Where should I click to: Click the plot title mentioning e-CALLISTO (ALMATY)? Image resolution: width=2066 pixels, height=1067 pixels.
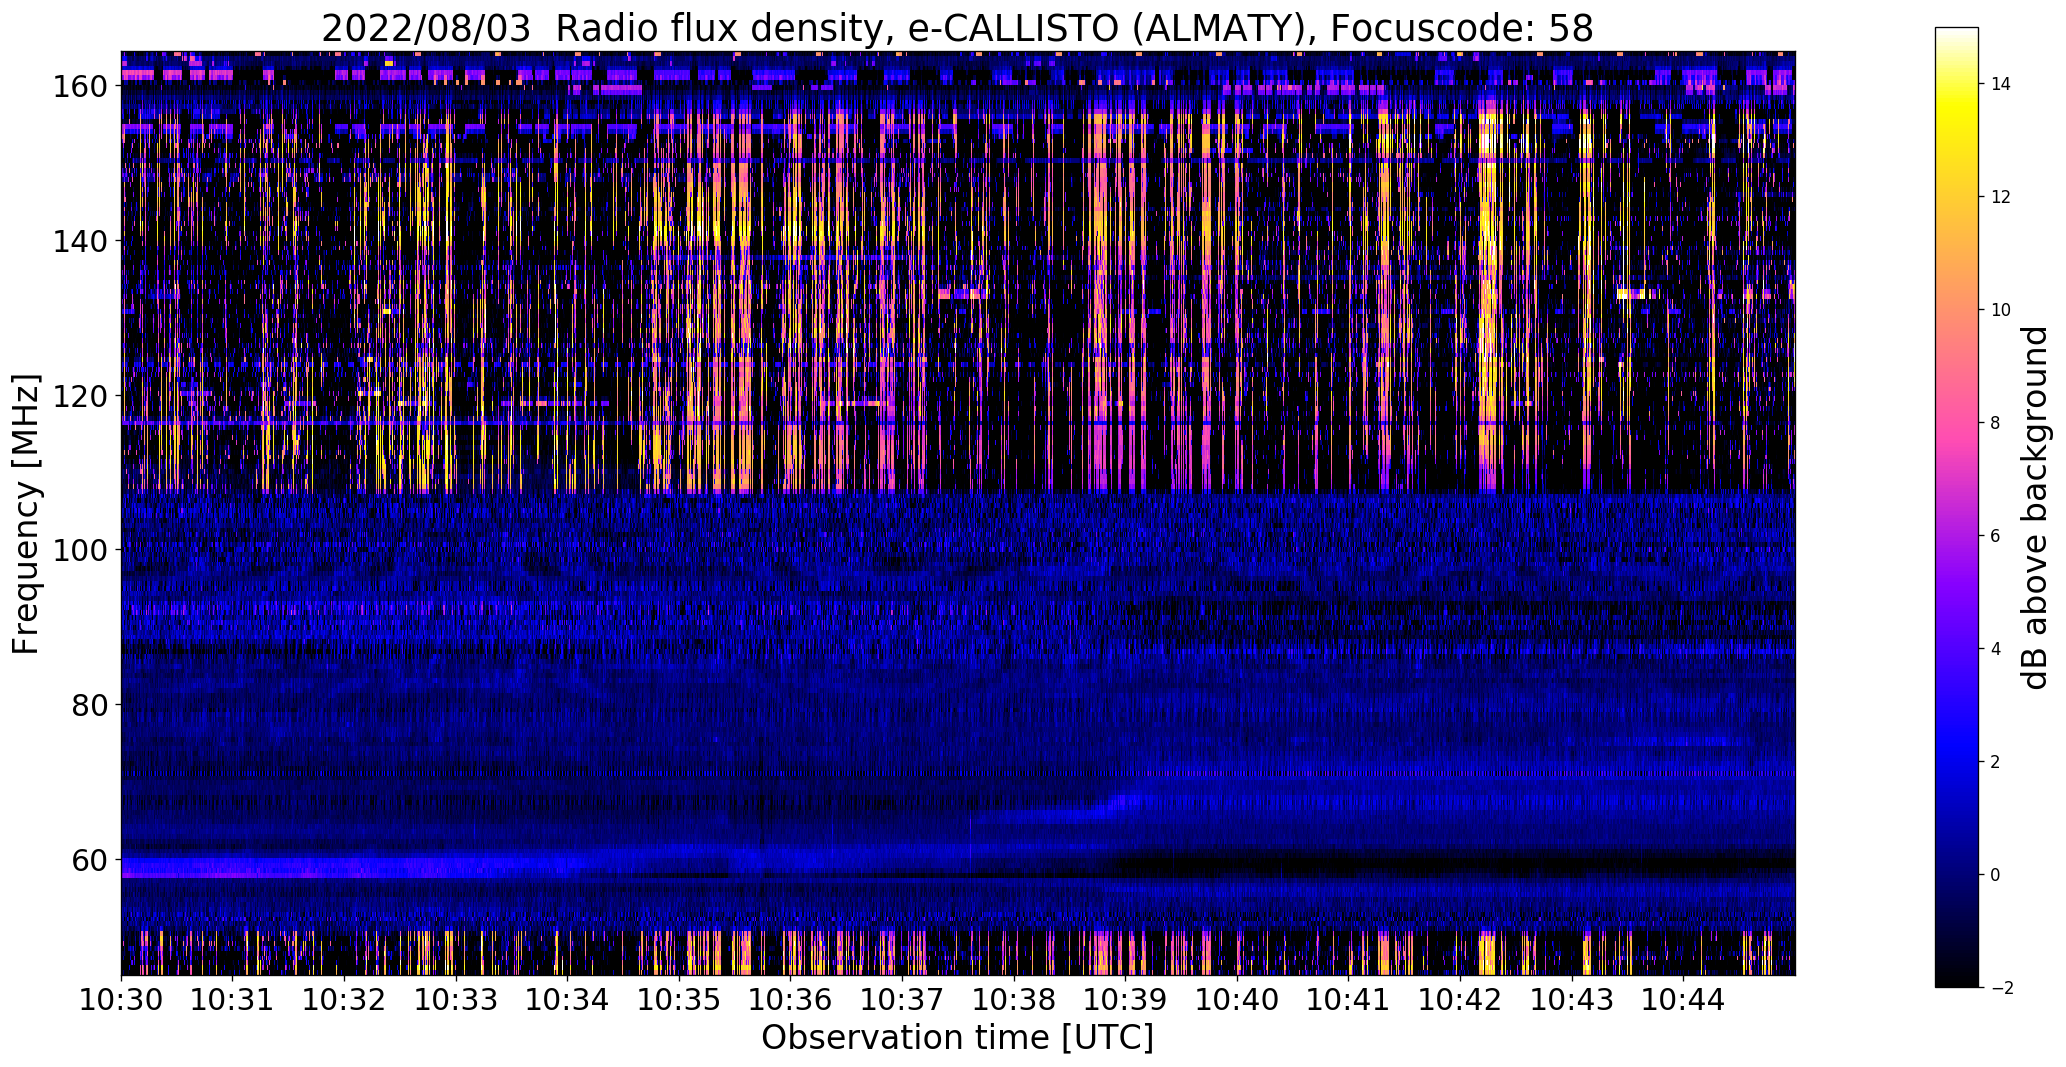click(x=957, y=28)
